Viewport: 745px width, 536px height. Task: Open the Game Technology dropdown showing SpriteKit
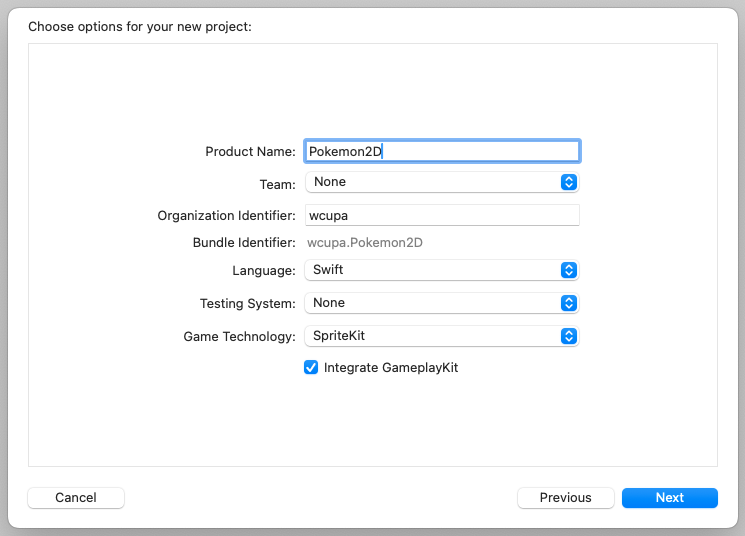point(430,336)
